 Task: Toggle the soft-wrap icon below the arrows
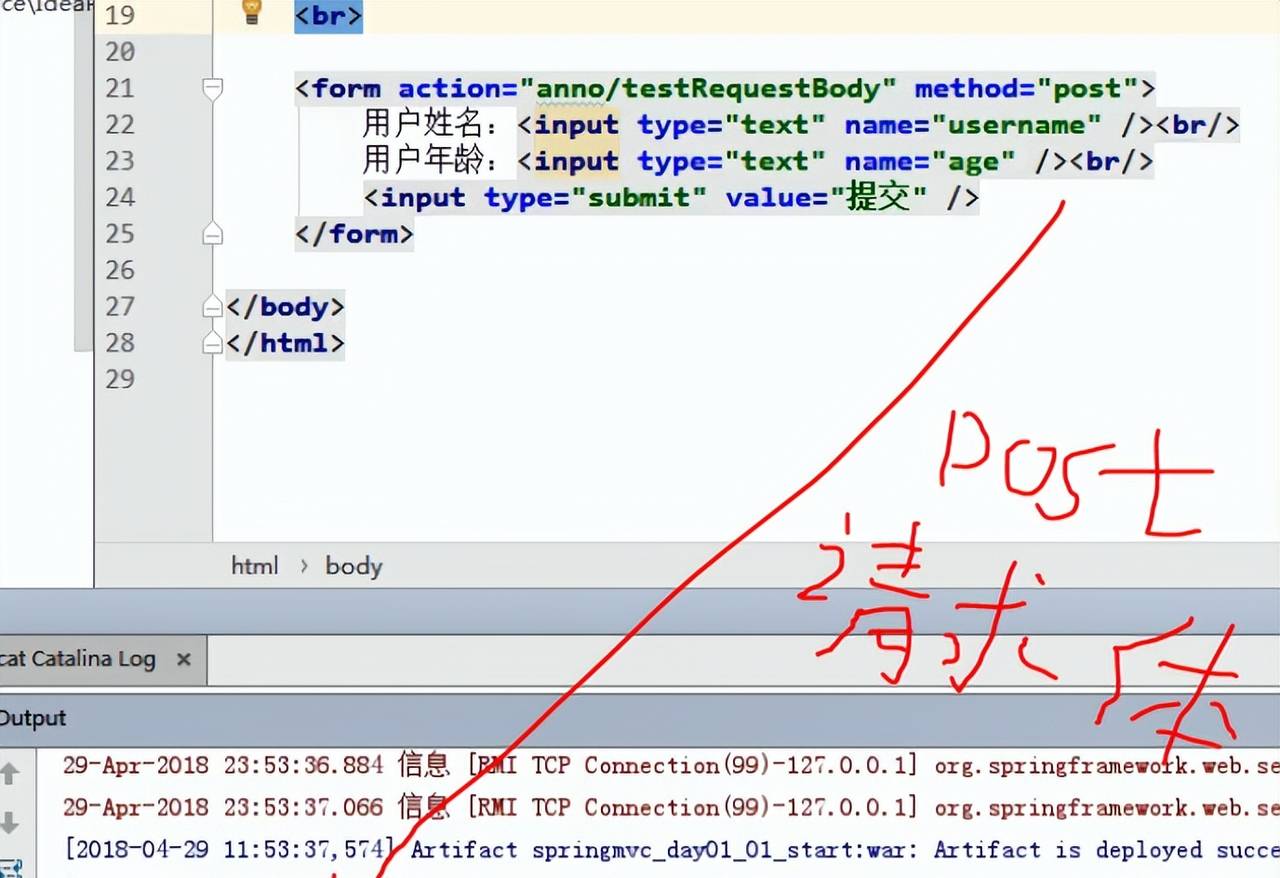[x=10, y=868]
